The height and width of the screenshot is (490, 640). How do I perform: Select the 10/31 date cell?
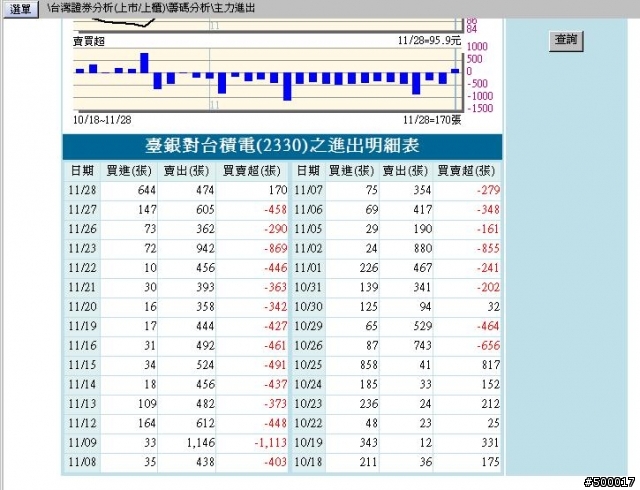click(x=308, y=287)
